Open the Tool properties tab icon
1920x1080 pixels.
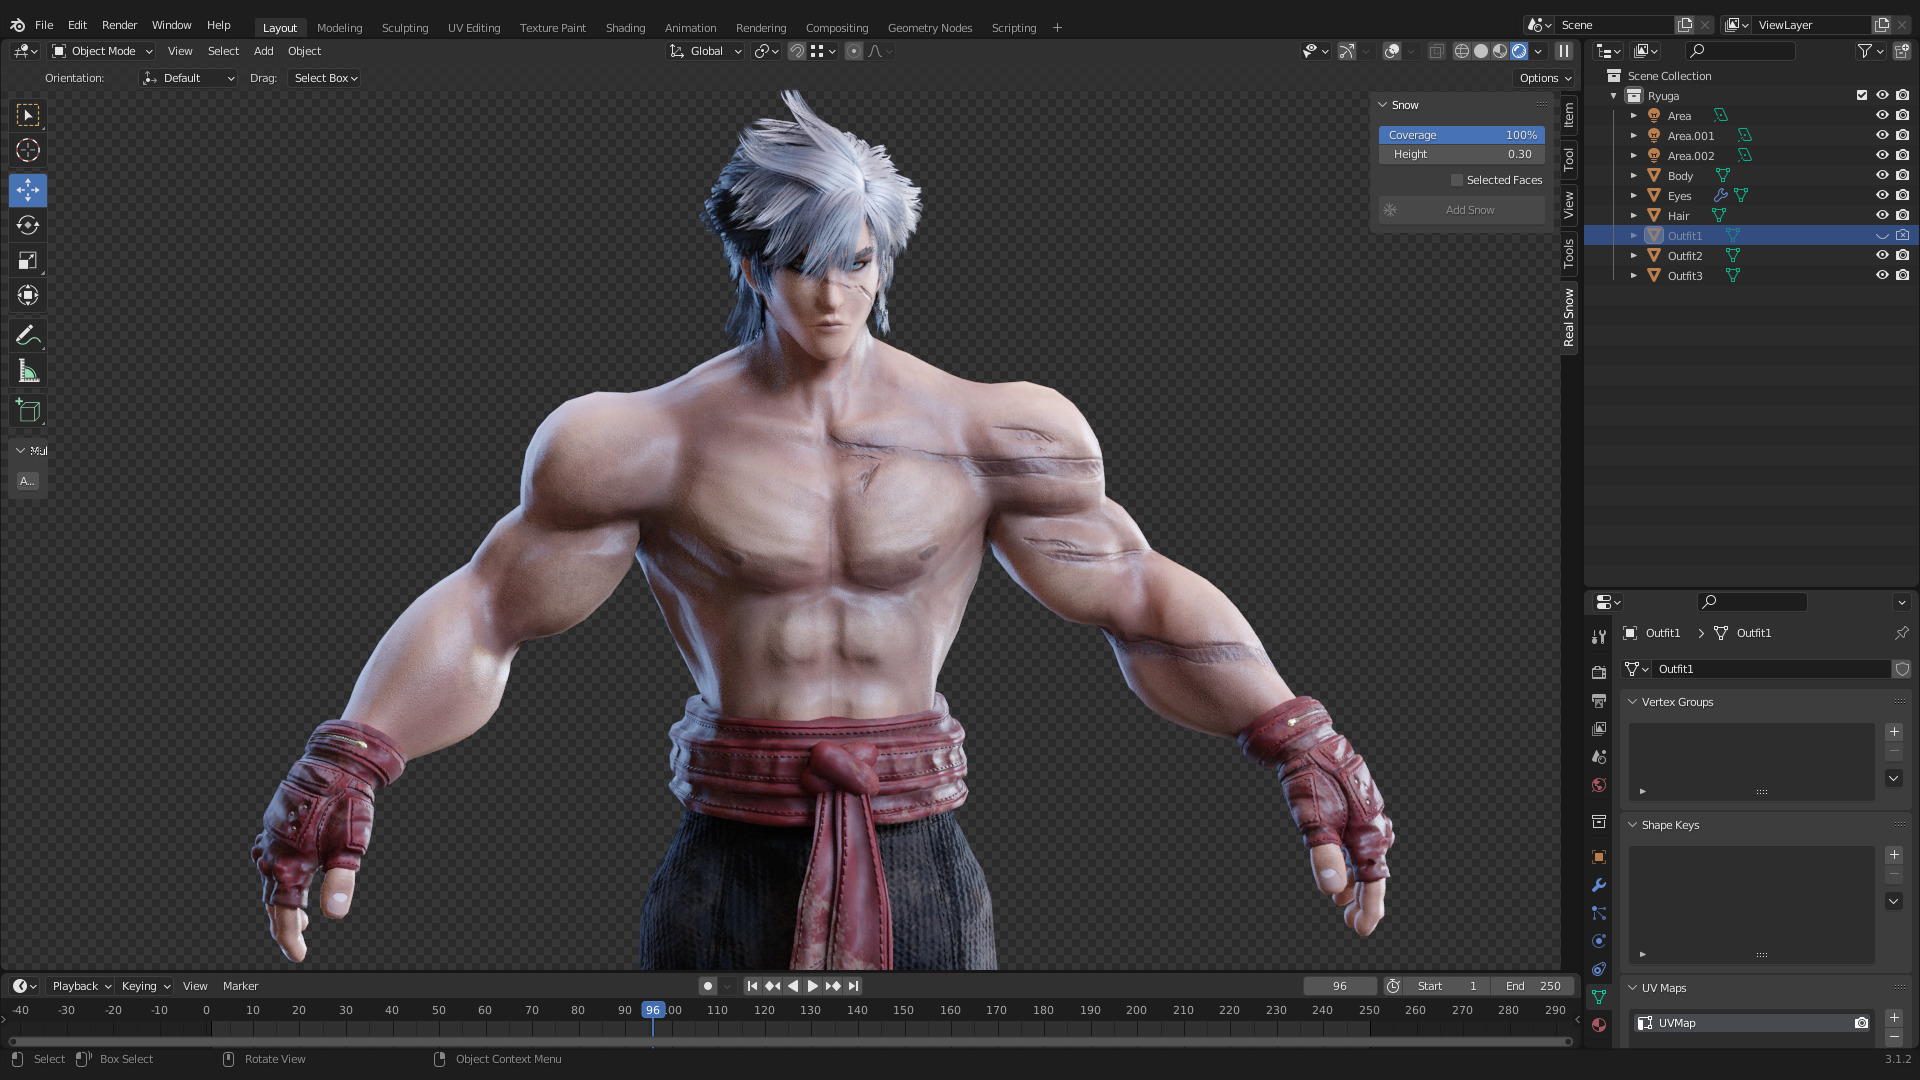pyautogui.click(x=1599, y=637)
